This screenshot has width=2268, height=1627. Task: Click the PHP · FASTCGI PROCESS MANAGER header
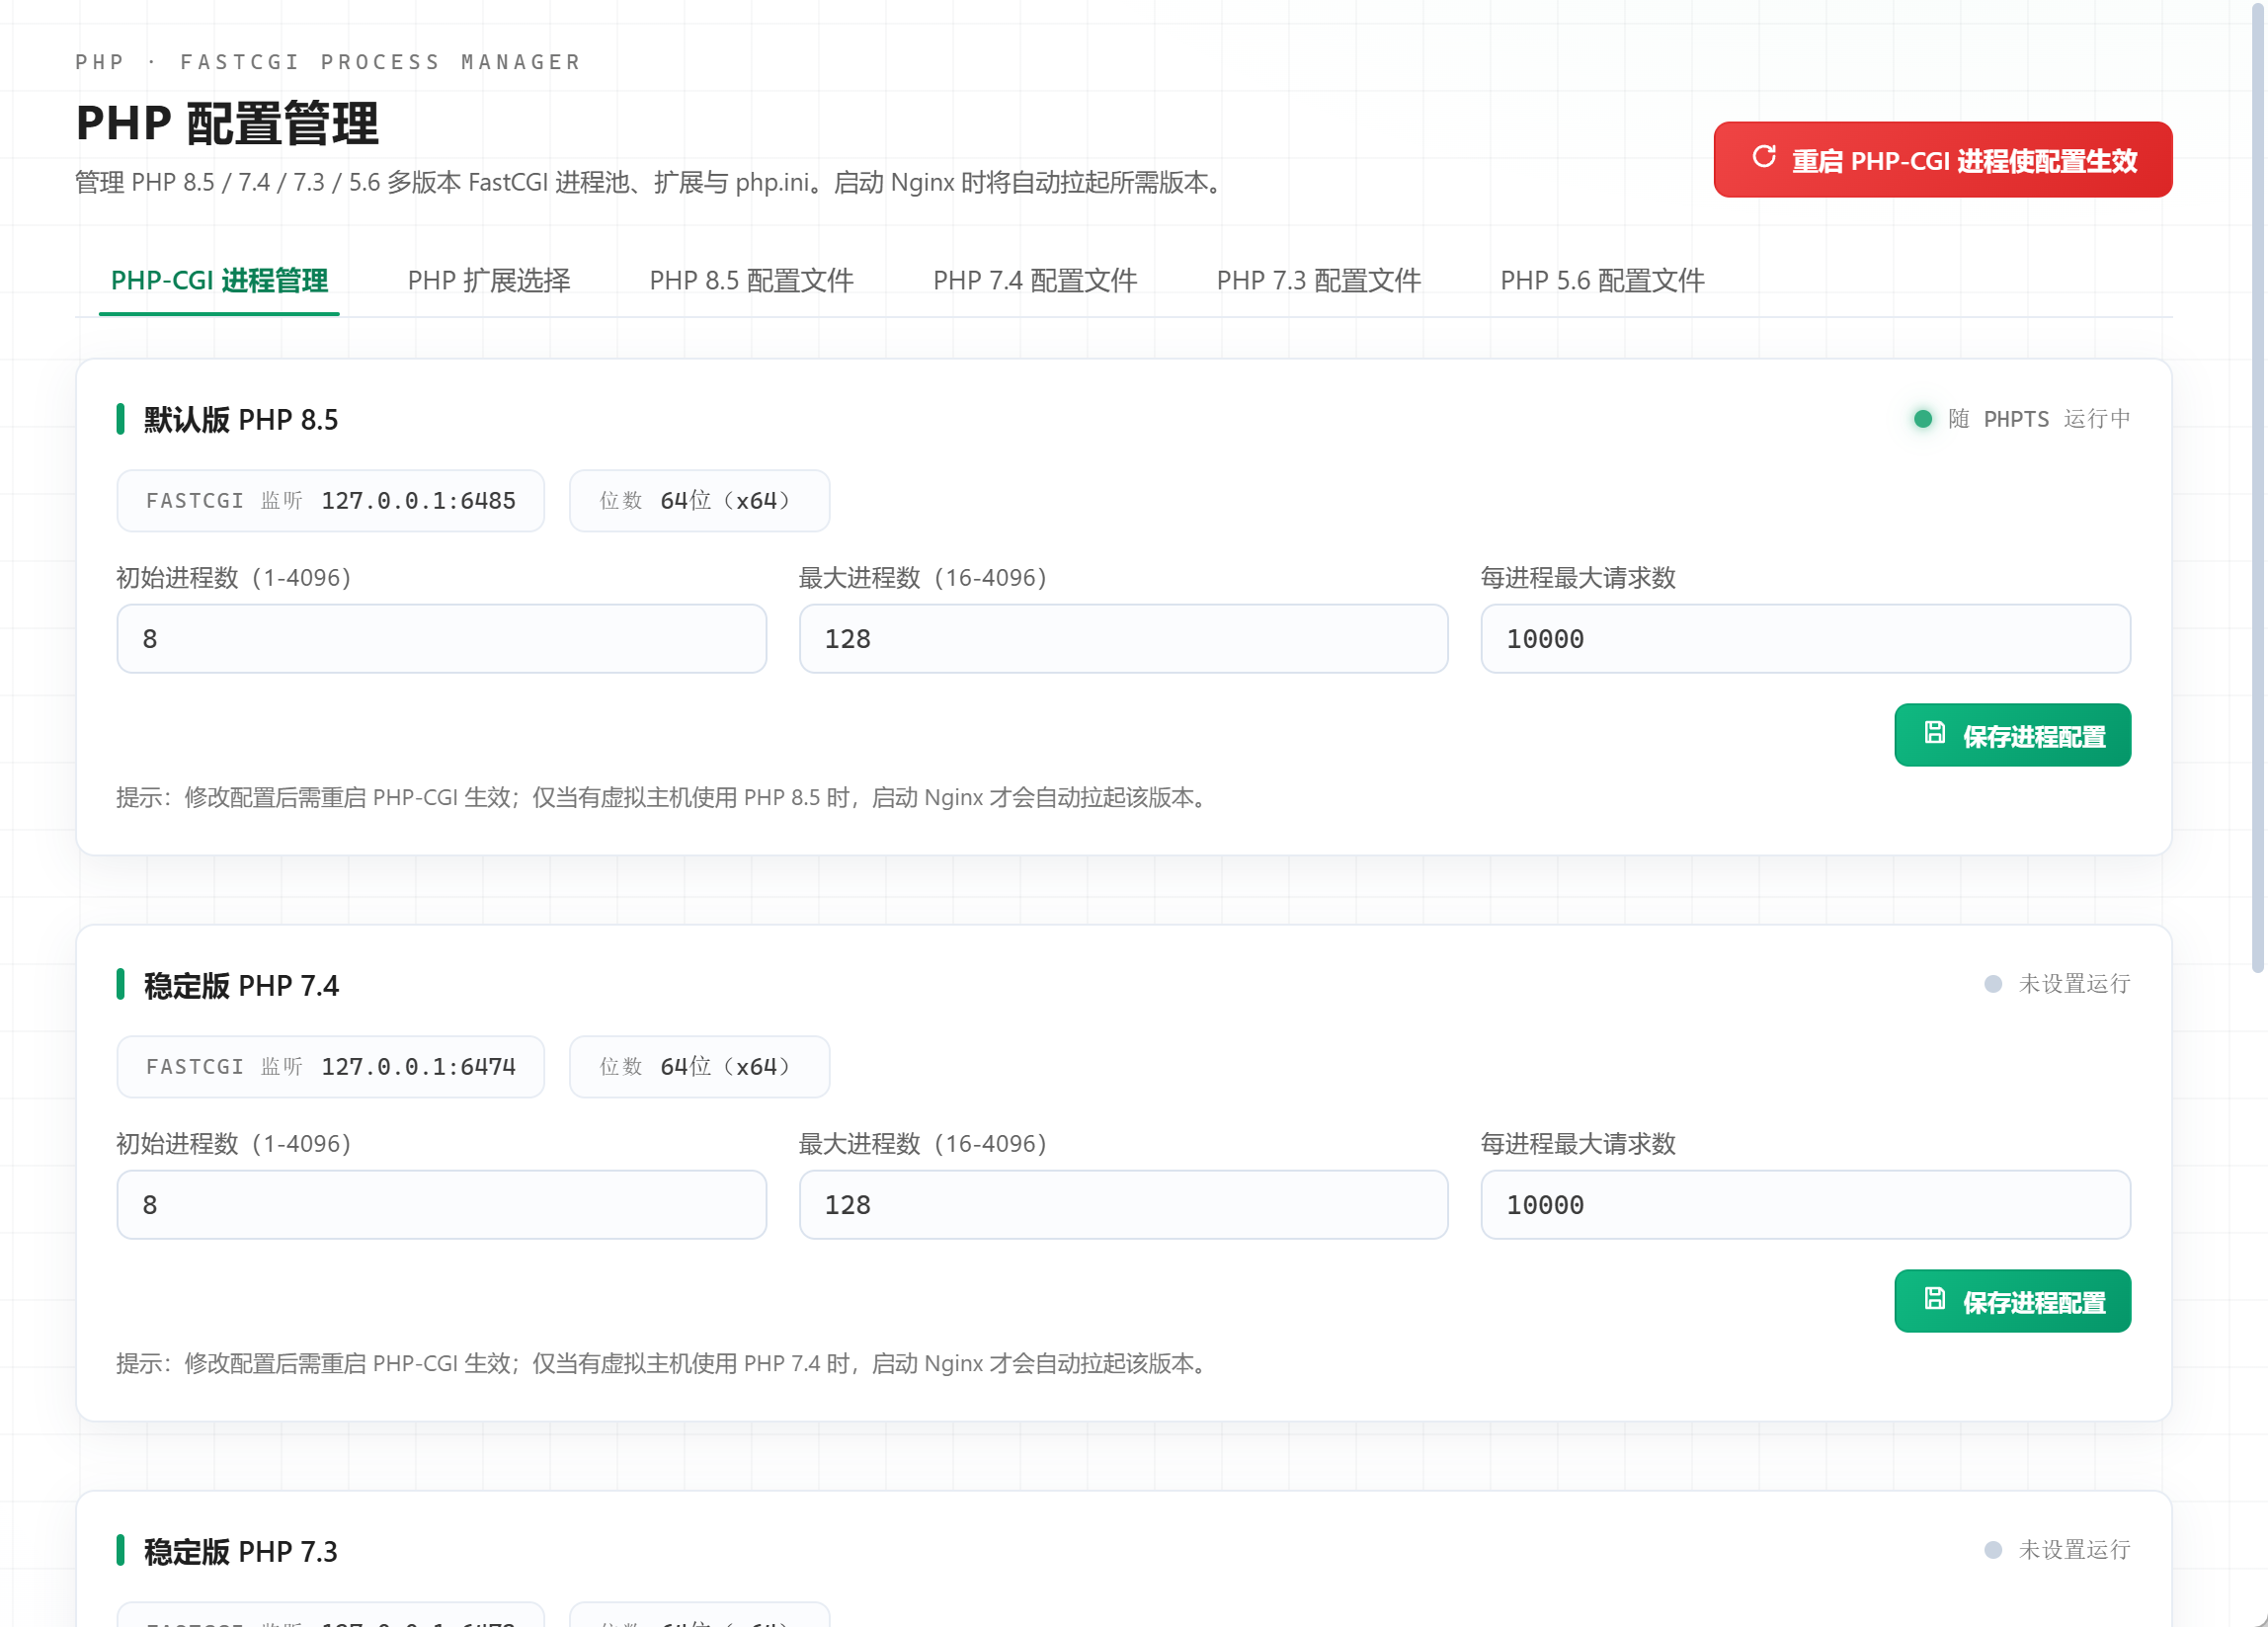pos(328,62)
